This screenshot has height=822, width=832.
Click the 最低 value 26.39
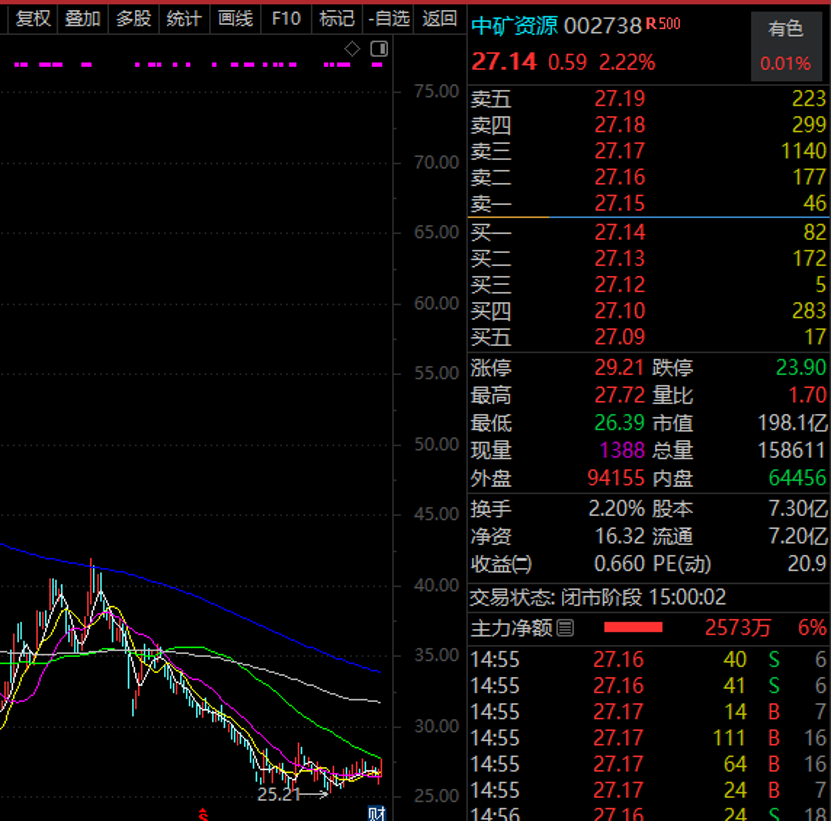point(619,423)
